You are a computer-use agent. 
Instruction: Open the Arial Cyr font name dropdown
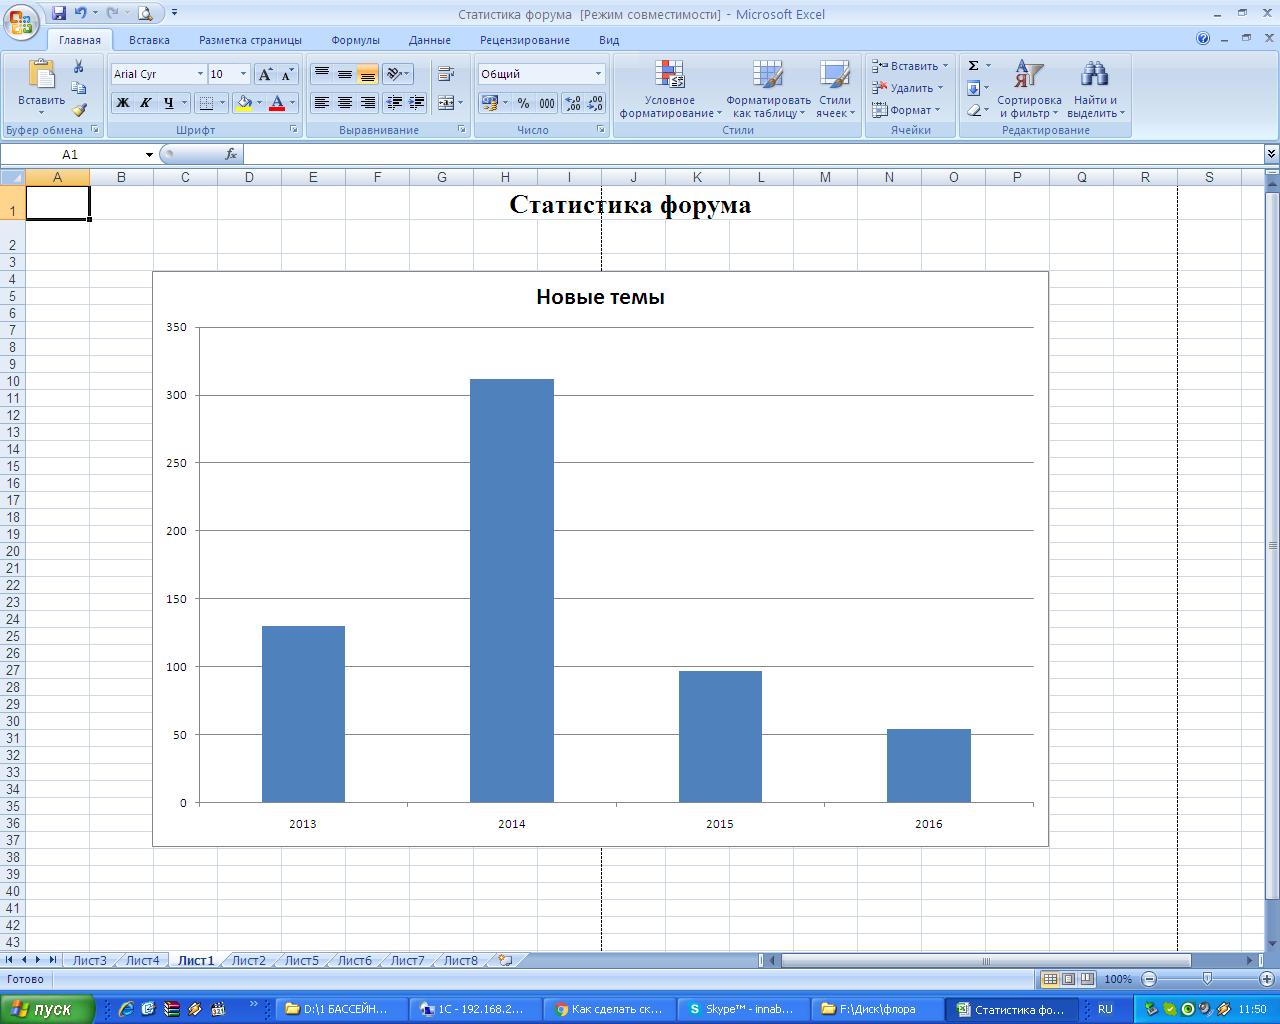tap(200, 74)
